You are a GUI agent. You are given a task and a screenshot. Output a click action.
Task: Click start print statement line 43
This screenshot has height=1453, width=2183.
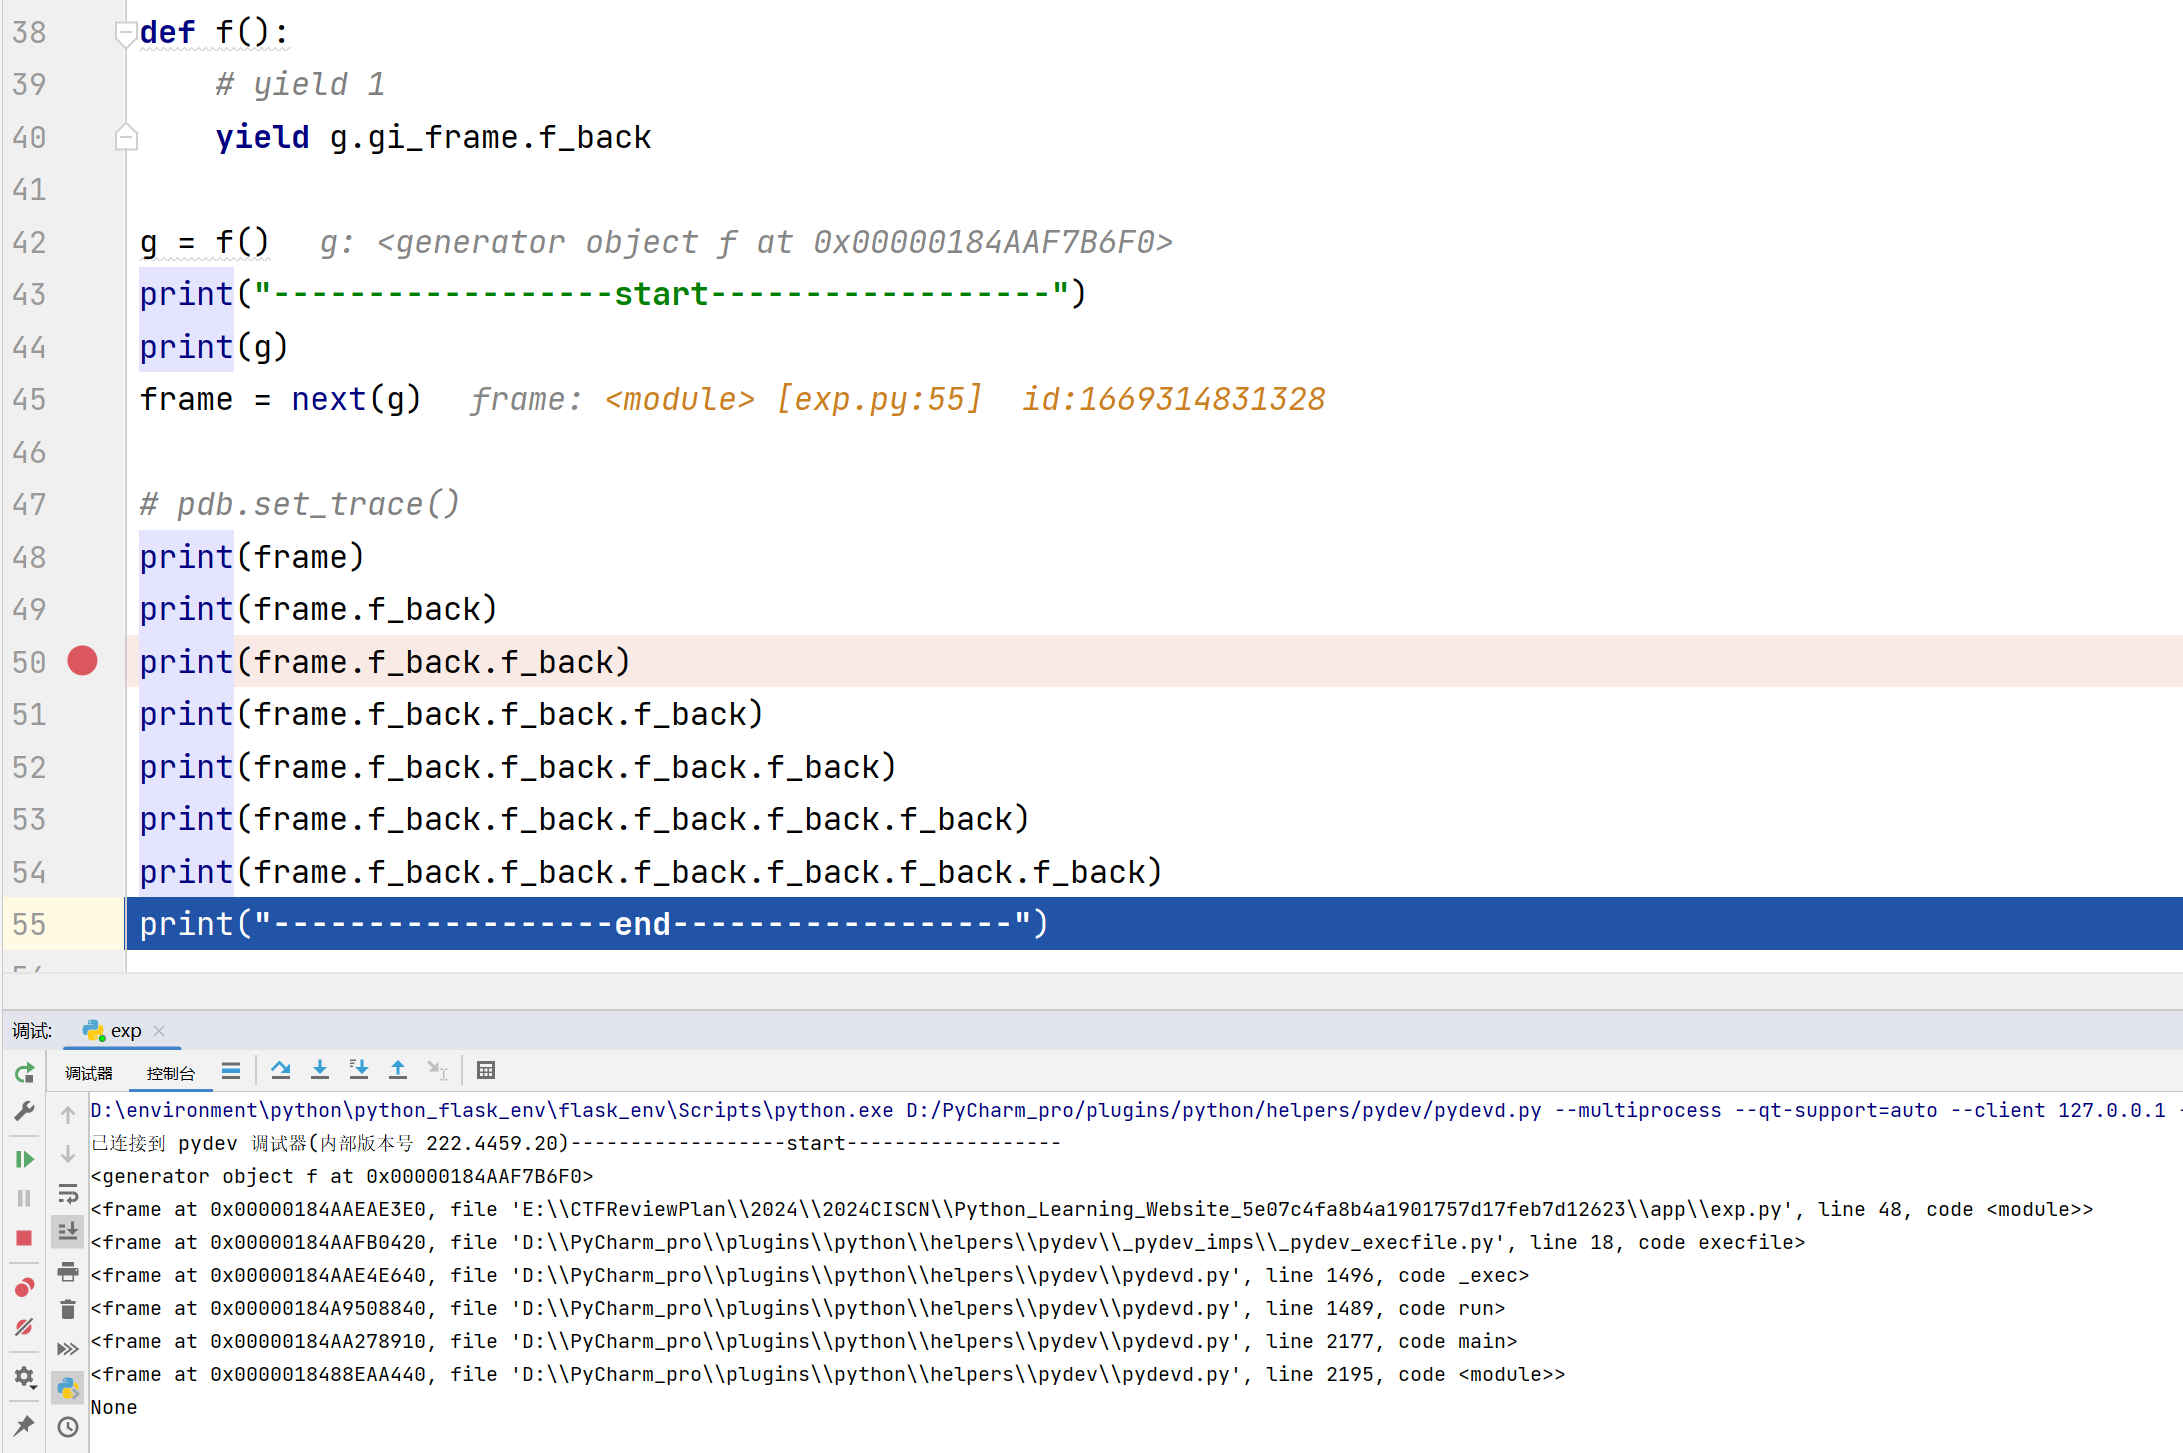[612, 294]
